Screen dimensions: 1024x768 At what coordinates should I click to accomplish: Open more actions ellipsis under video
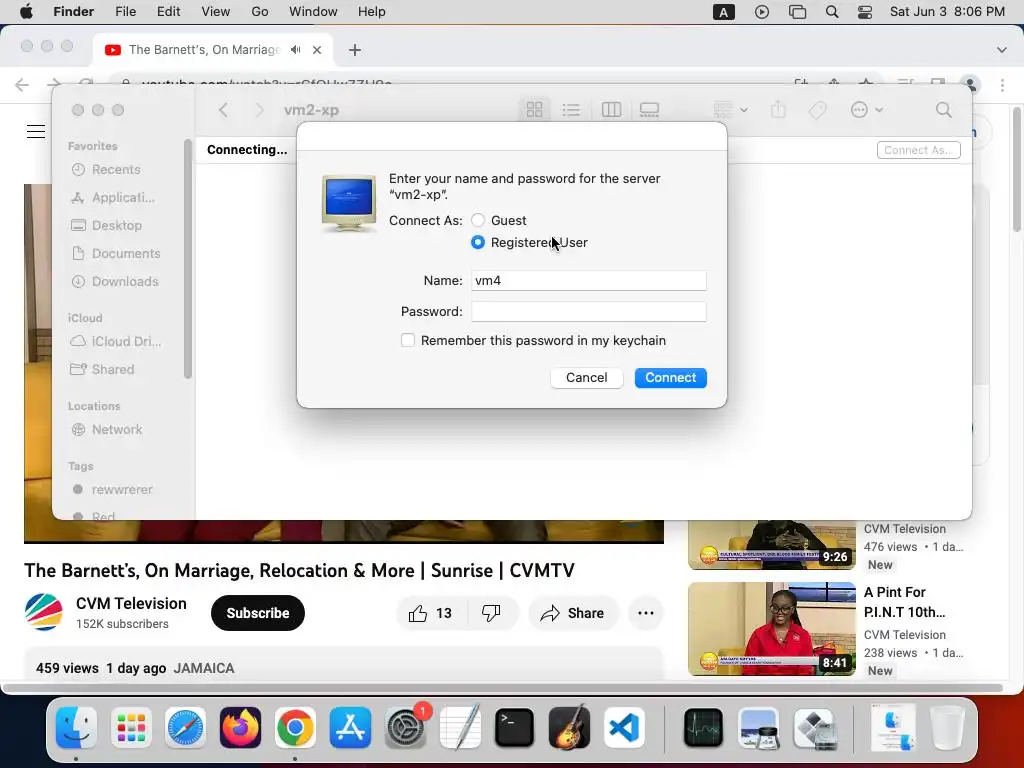[x=646, y=613]
